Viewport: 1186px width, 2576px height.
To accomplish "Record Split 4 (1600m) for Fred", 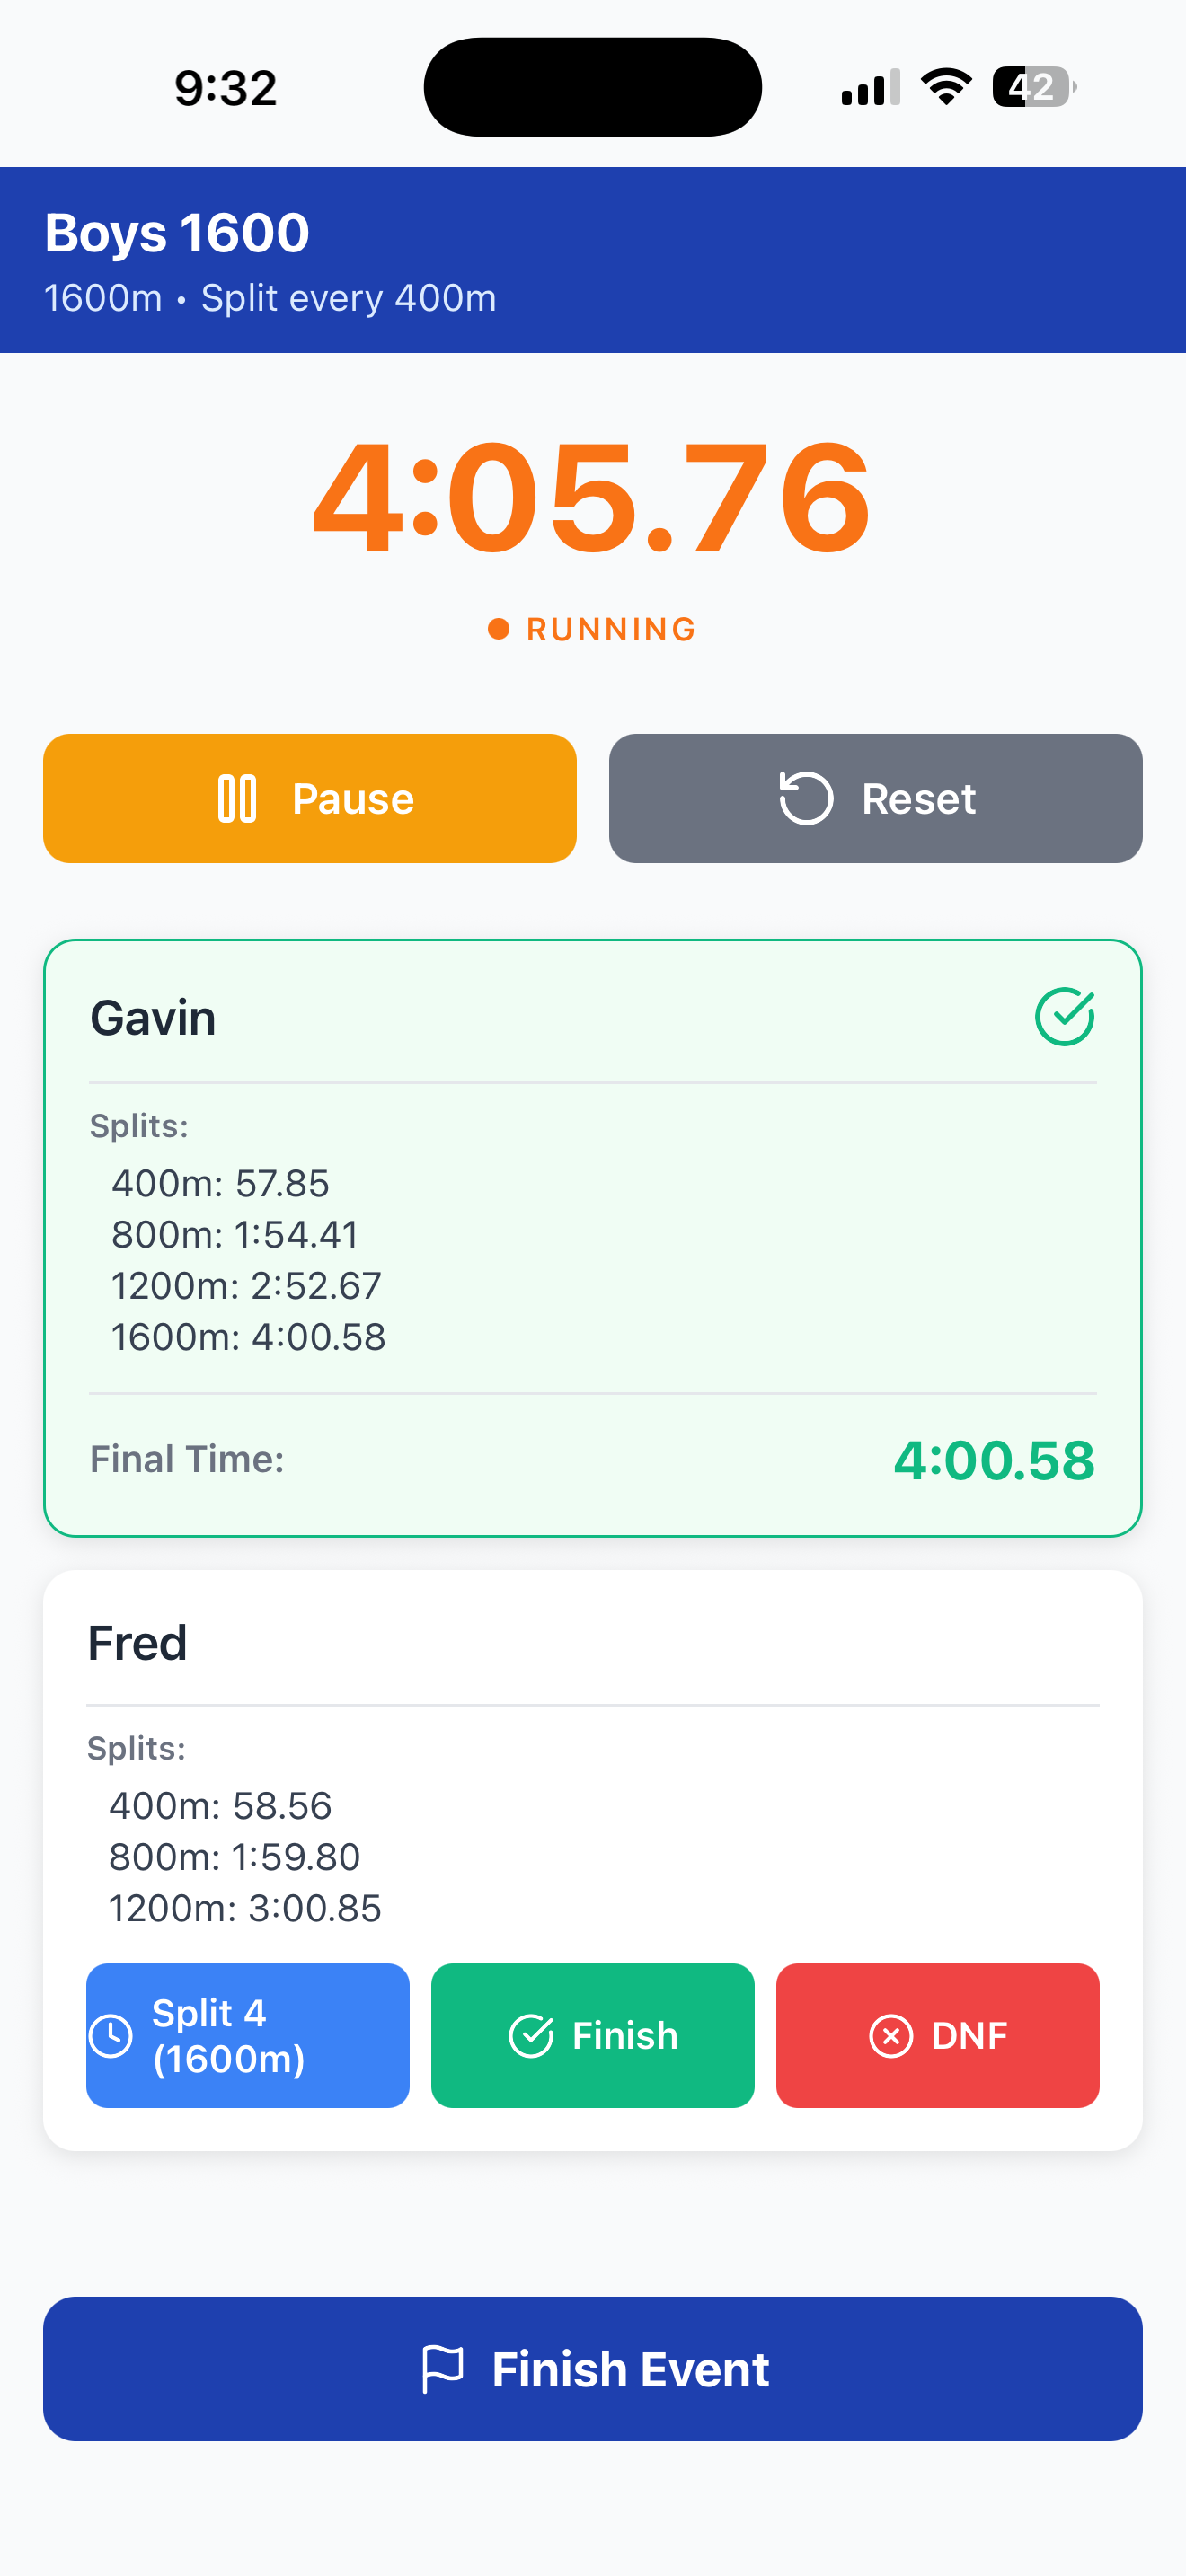I will [x=248, y=2036].
